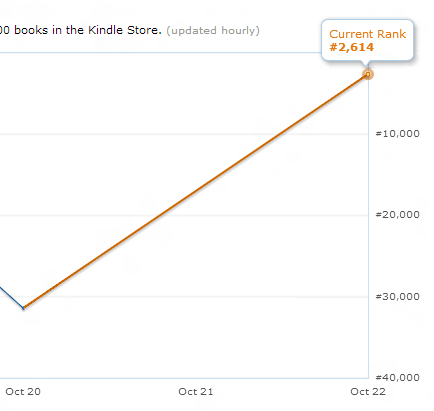Click the 'Current Rank' tooltip heading

(x=367, y=34)
